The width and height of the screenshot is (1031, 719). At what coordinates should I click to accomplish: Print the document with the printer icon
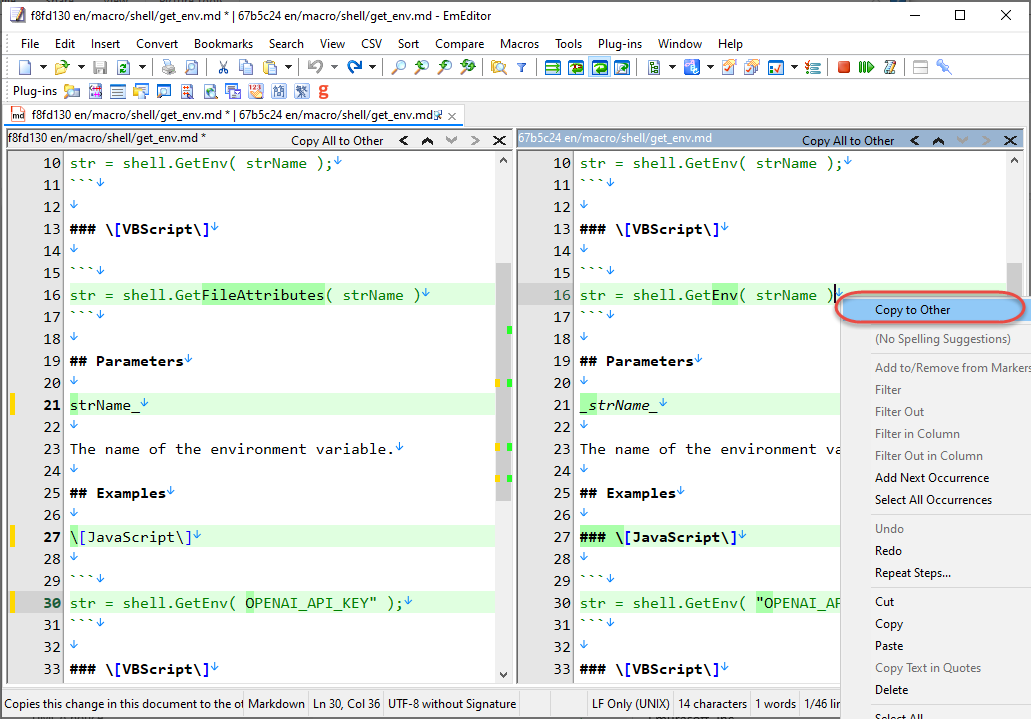pos(169,67)
